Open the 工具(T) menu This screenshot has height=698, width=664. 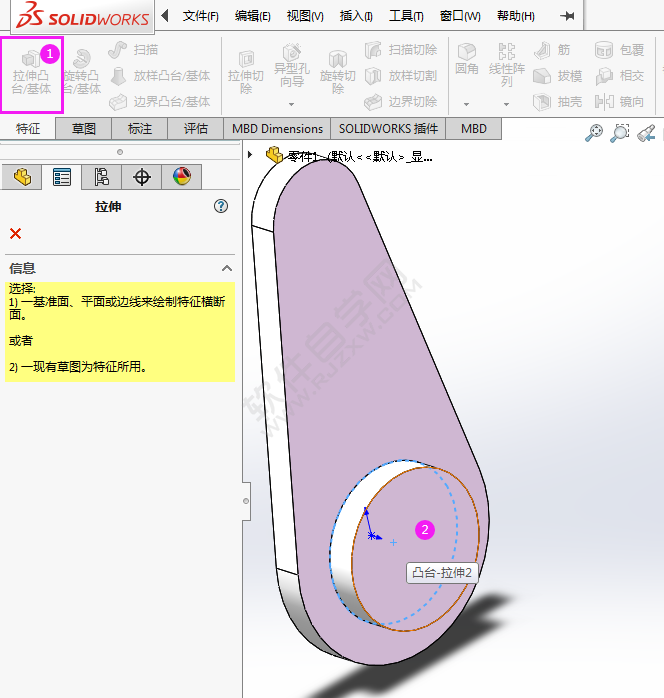pyautogui.click(x=406, y=16)
